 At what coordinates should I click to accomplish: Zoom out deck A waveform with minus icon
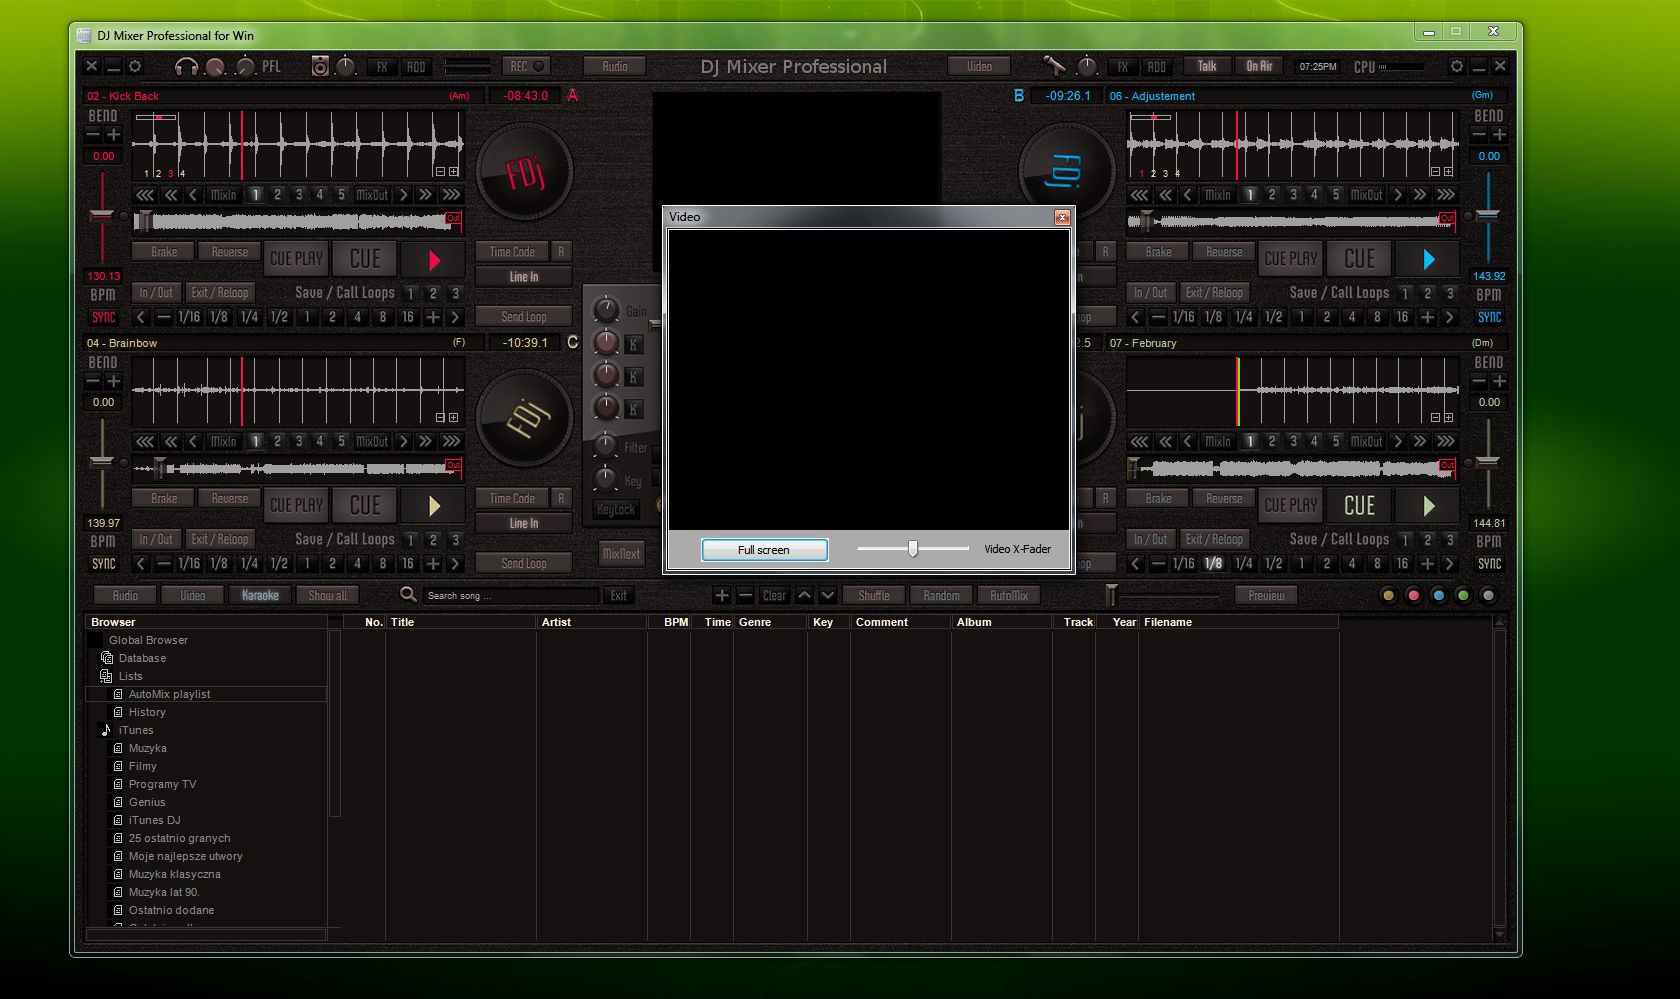tap(440, 172)
